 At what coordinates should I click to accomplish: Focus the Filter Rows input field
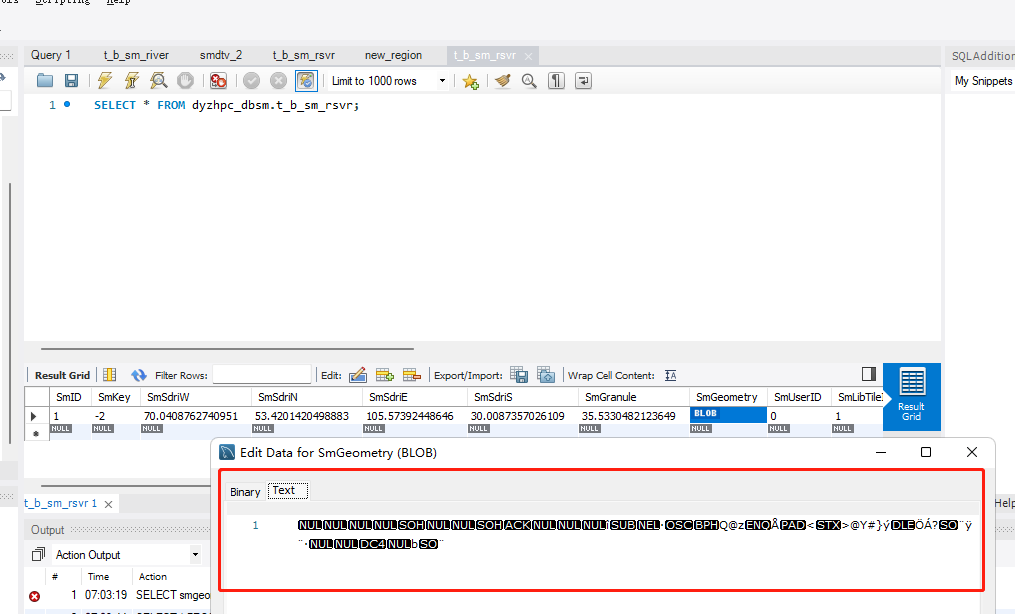pyautogui.click(x=262, y=375)
